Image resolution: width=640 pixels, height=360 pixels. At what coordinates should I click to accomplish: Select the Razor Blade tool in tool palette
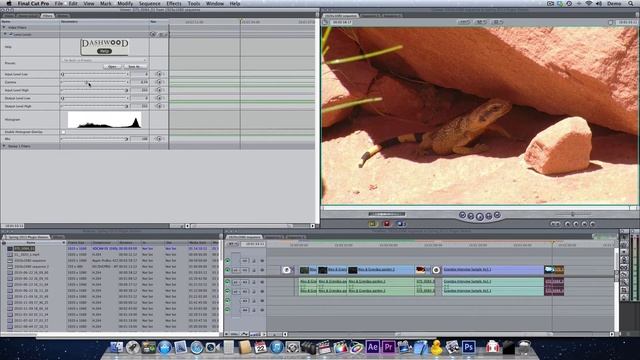[x=624, y=275]
